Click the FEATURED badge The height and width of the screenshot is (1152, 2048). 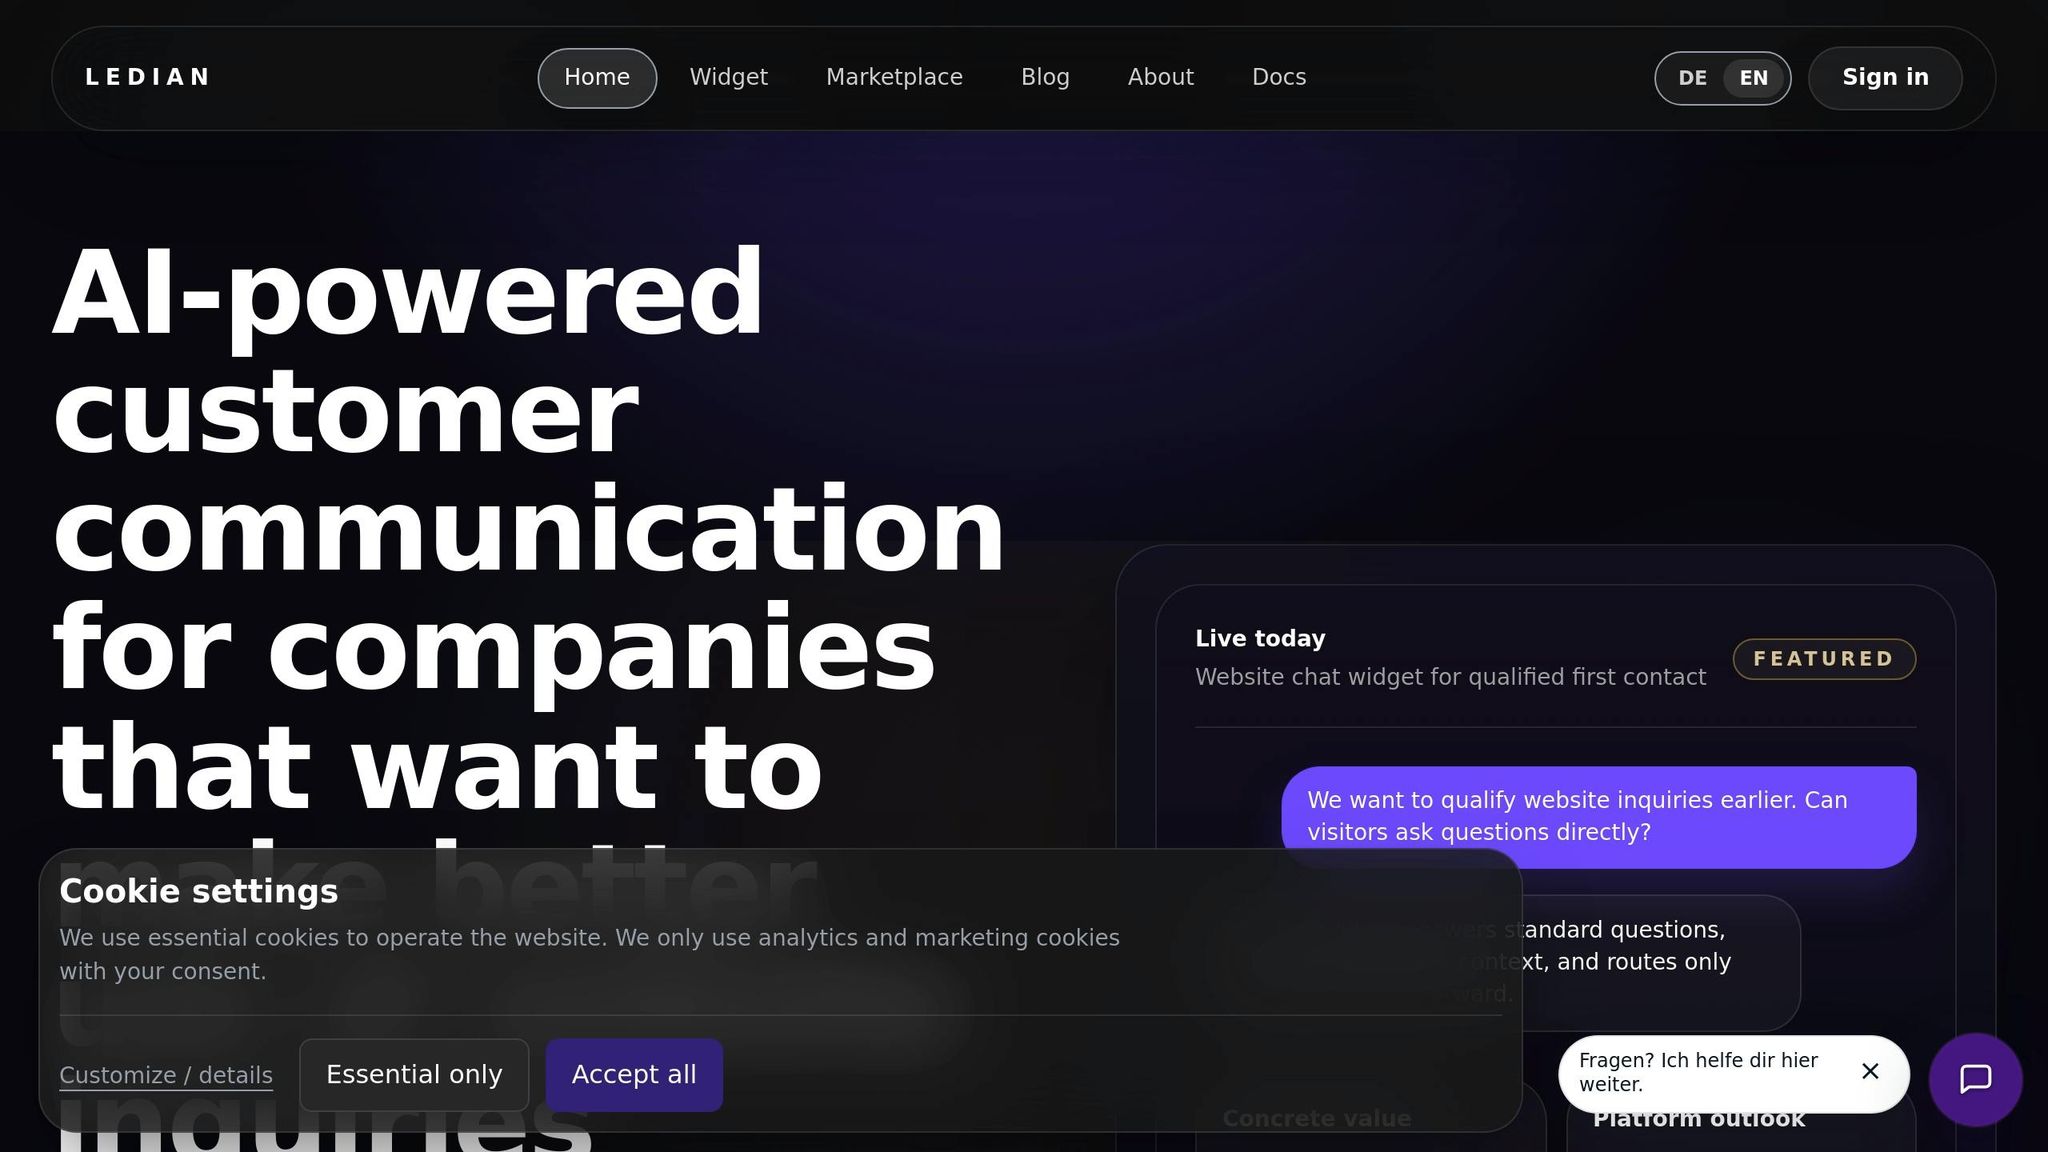point(1824,659)
